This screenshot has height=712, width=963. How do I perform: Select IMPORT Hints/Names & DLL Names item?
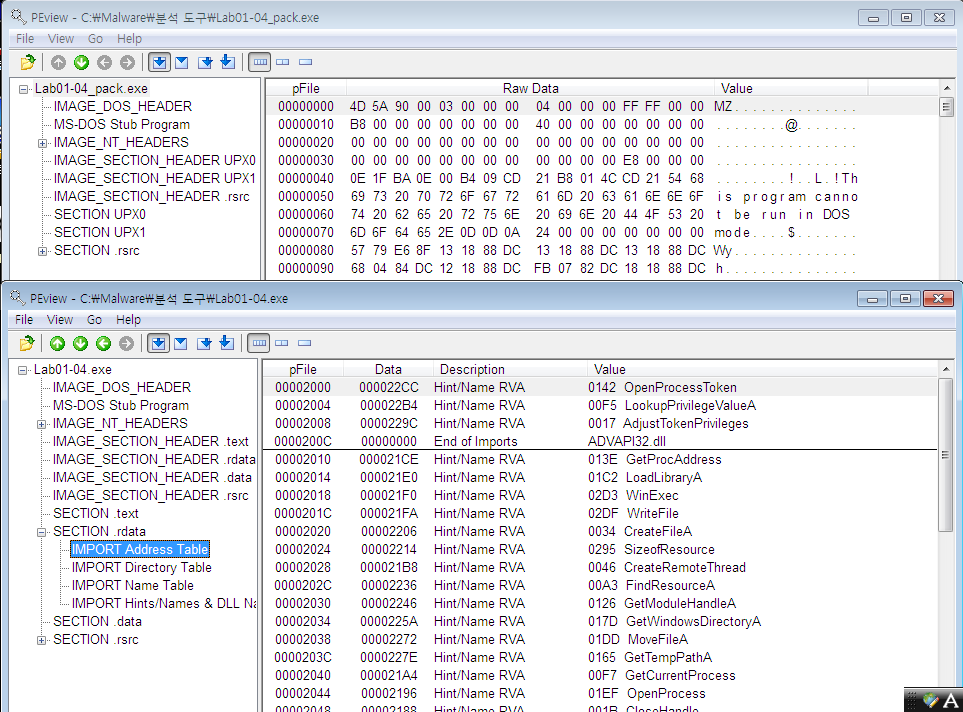pos(164,603)
